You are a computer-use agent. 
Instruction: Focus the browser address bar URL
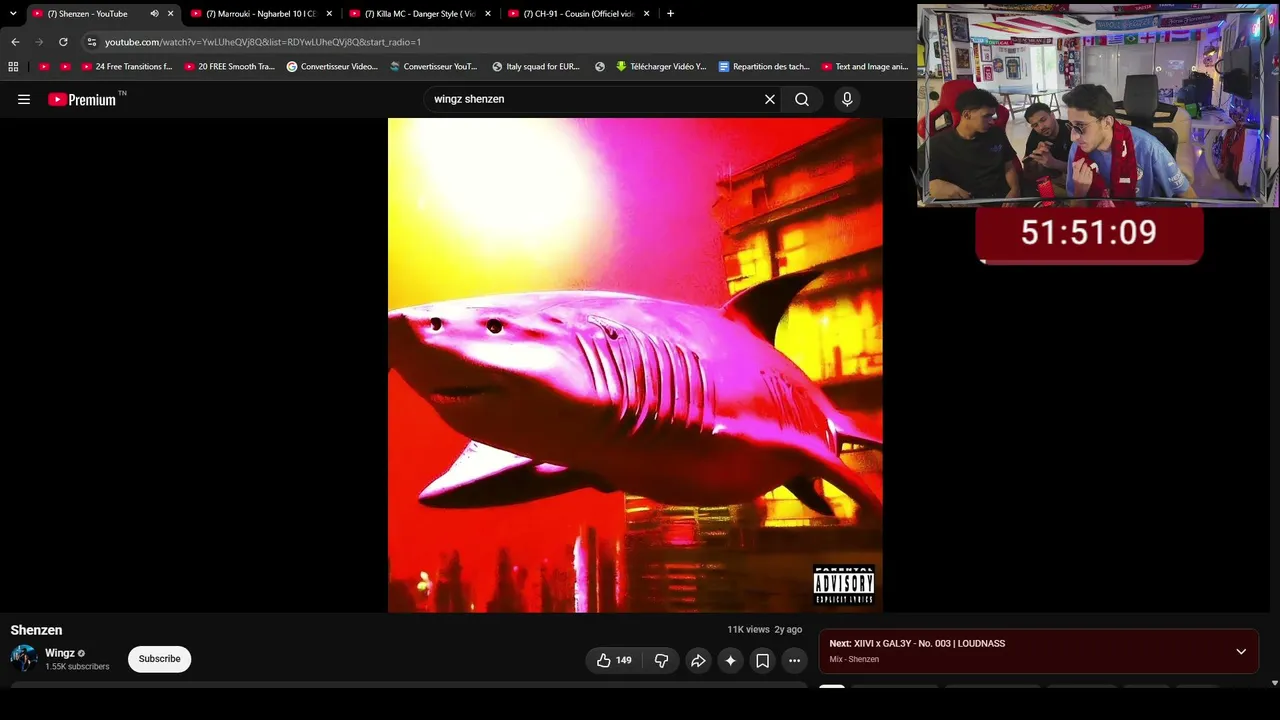[263, 42]
